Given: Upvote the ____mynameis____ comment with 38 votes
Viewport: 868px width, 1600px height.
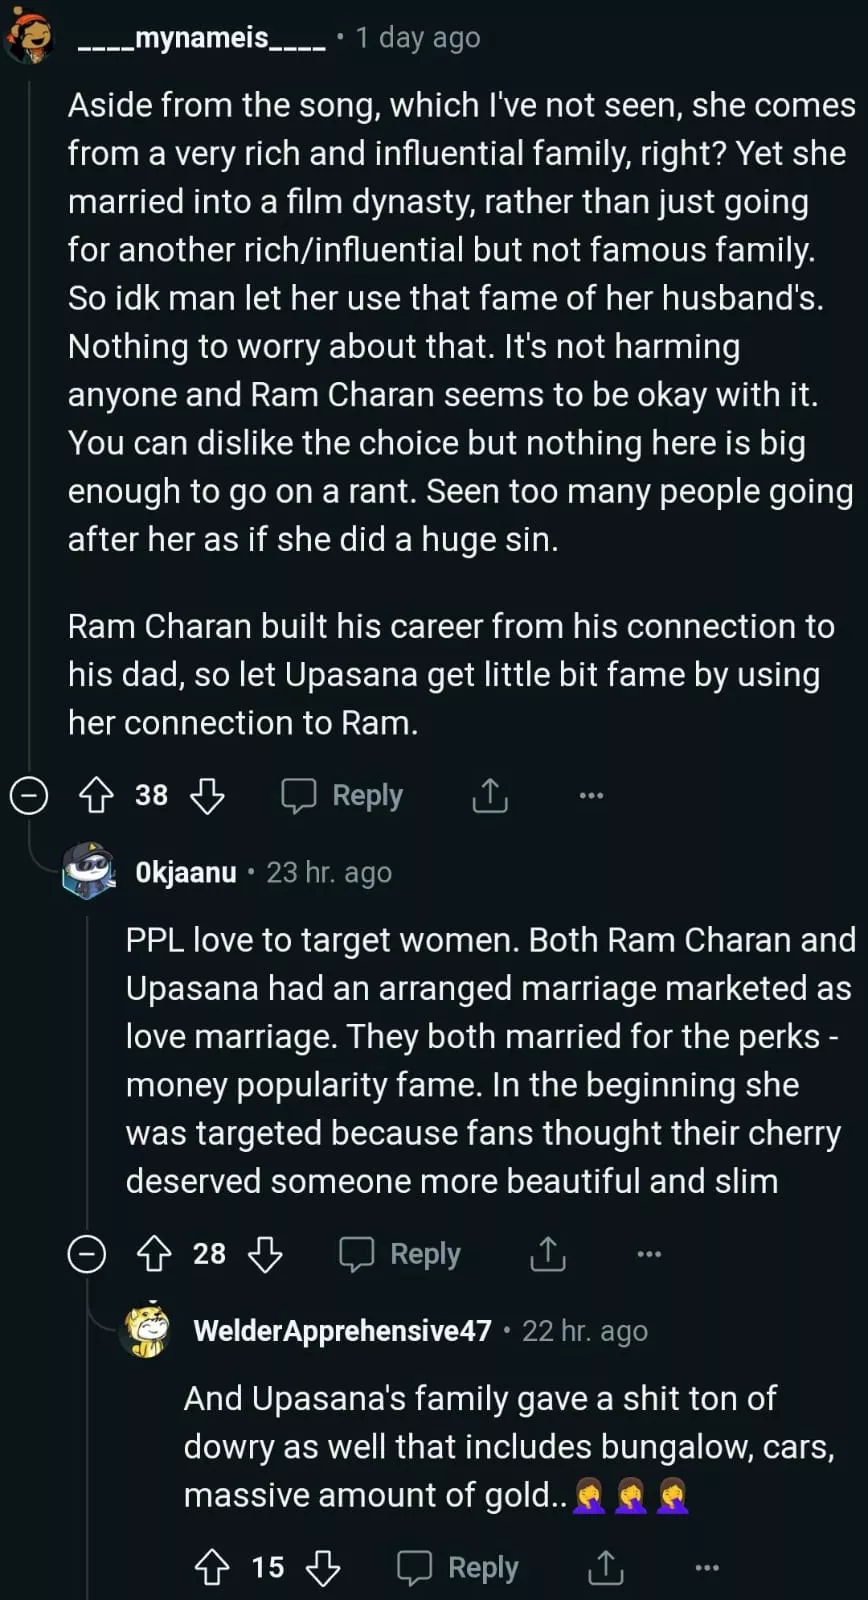Looking at the screenshot, I should pos(96,796).
